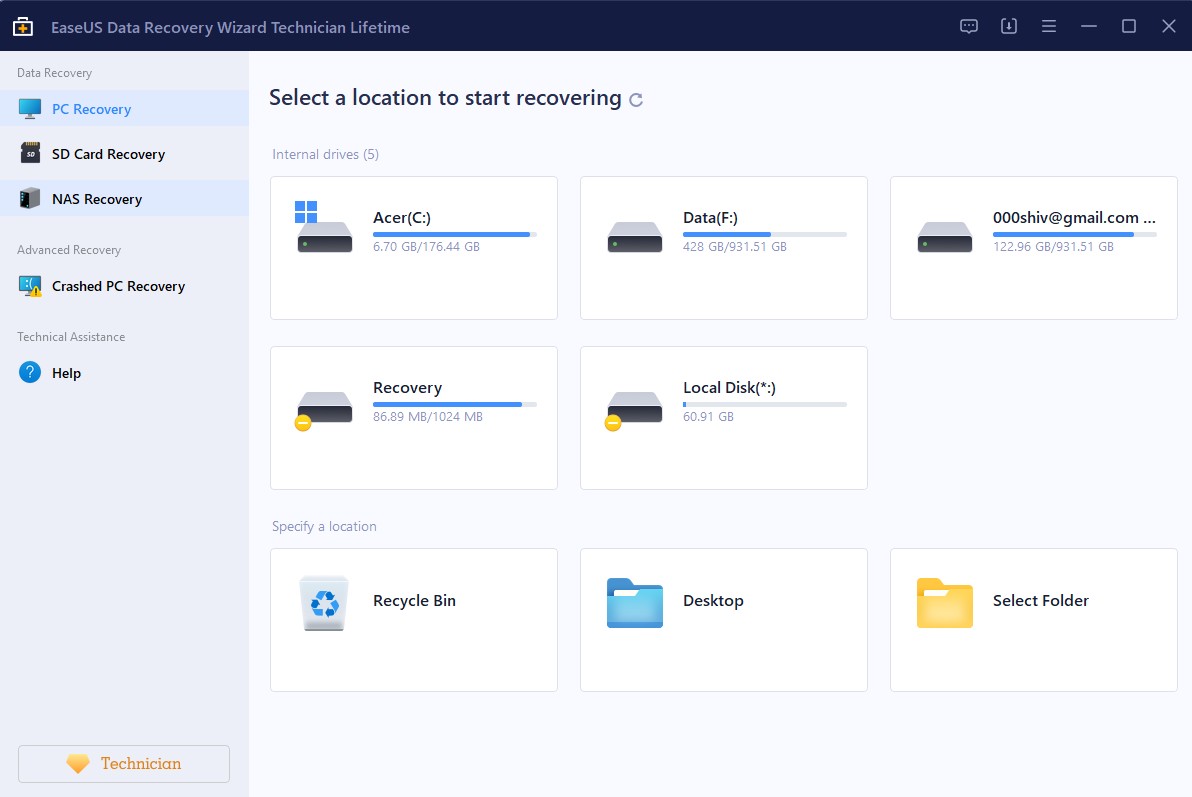Click the EaseUS app logo icon
Viewport: 1192px width, 797px height.
pyautogui.click(x=23, y=27)
